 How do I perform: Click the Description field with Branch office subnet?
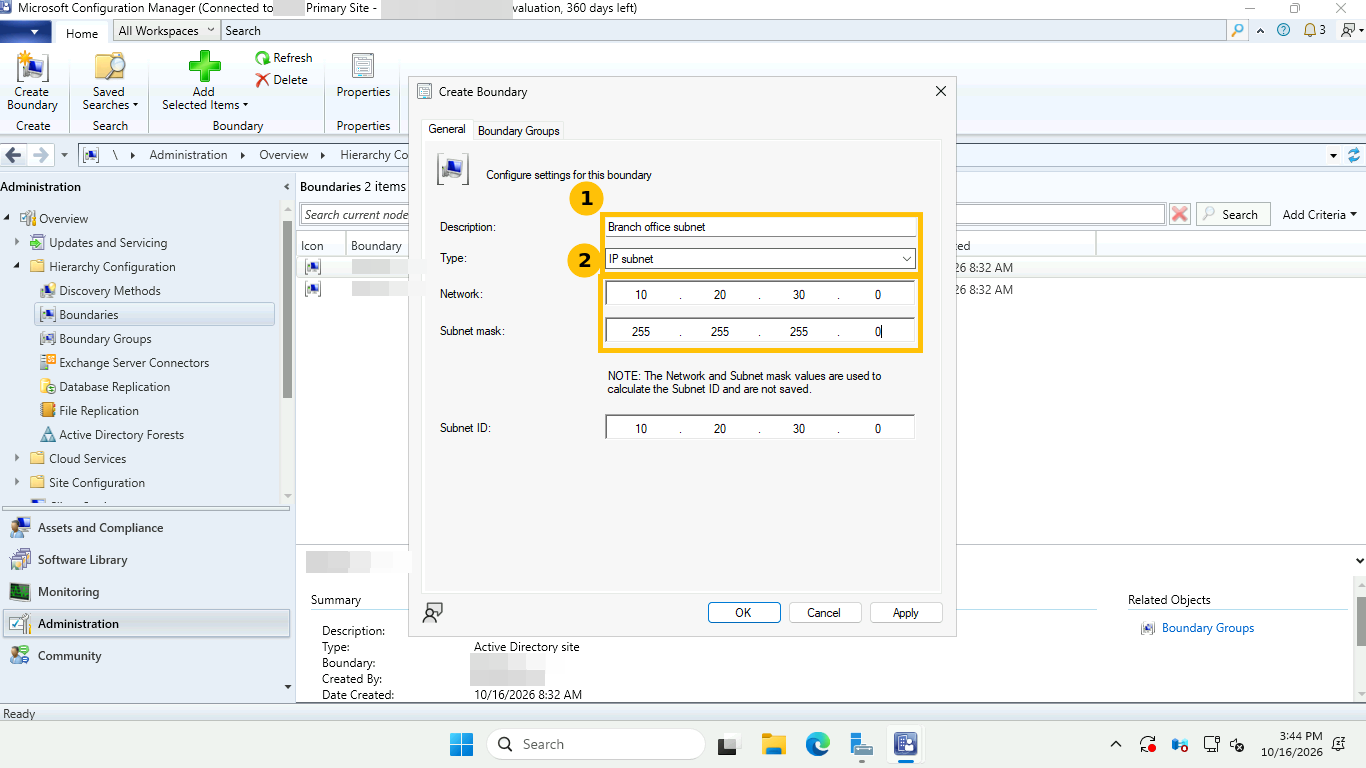point(760,227)
